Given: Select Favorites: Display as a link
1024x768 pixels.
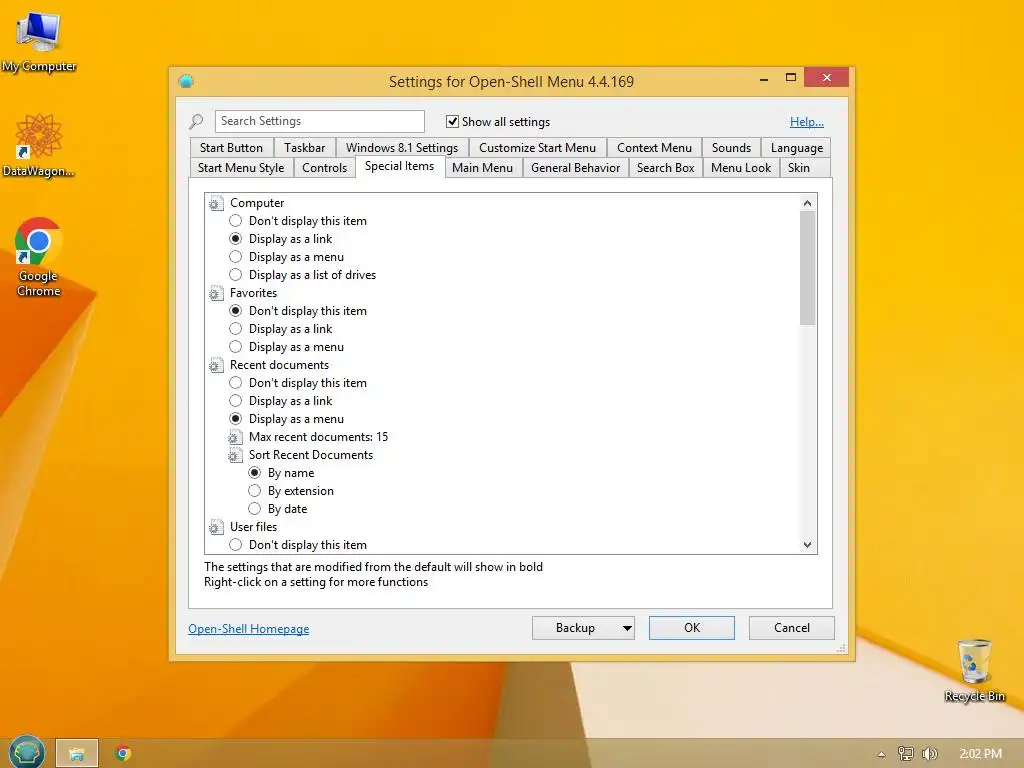Looking at the screenshot, I should [x=236, y=329].
